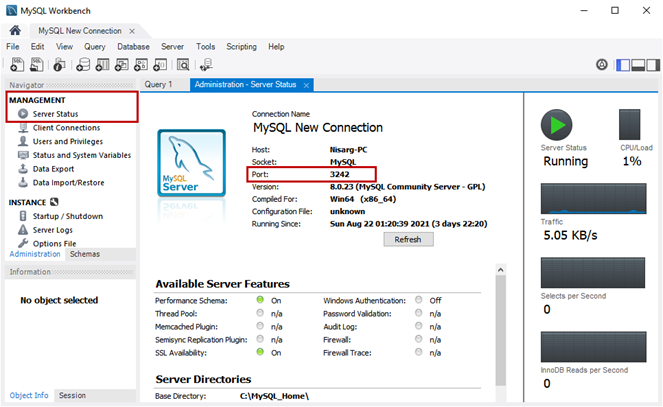Click the MySQL Server dolphin logo
This screenshot has width=663, height=407.
(x=192, y=164)
